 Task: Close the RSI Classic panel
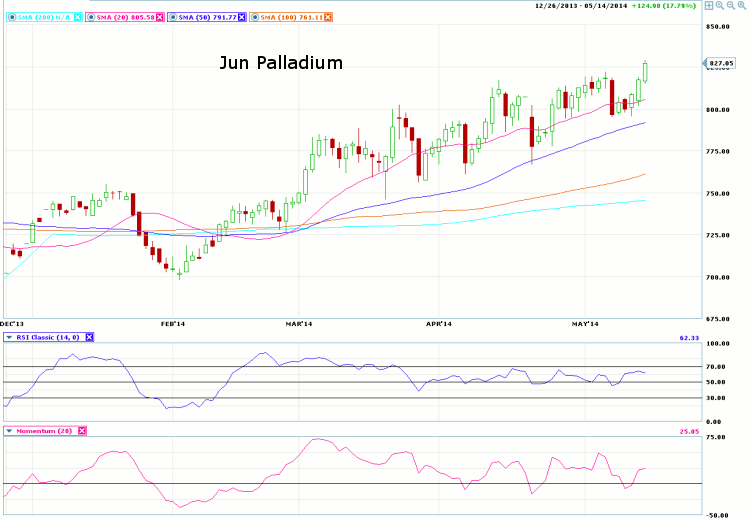89,337
